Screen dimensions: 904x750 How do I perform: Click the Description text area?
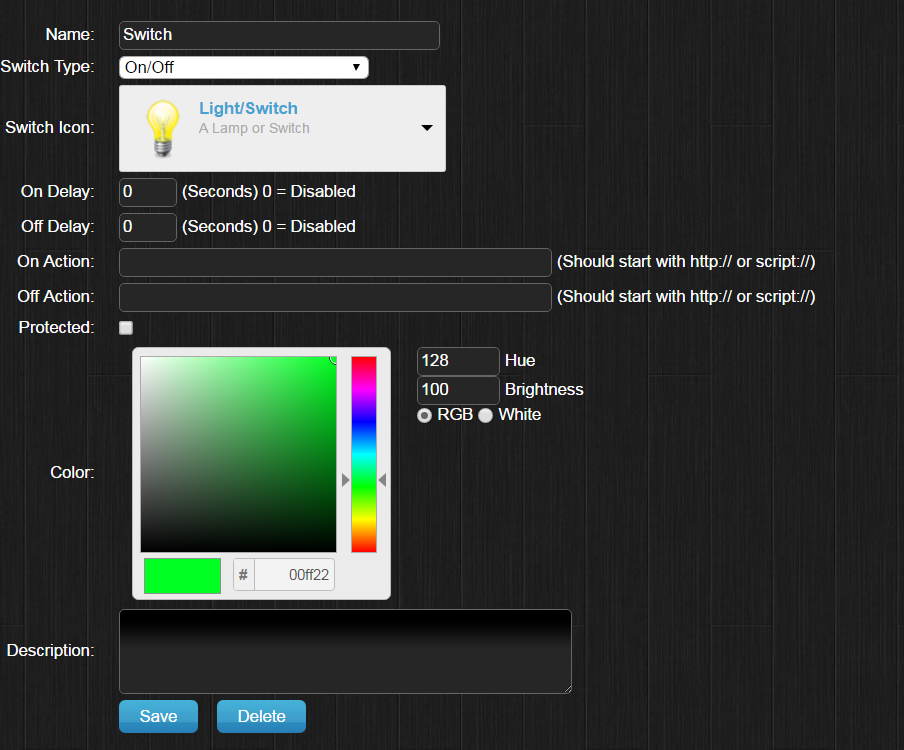tap(345, 651)
